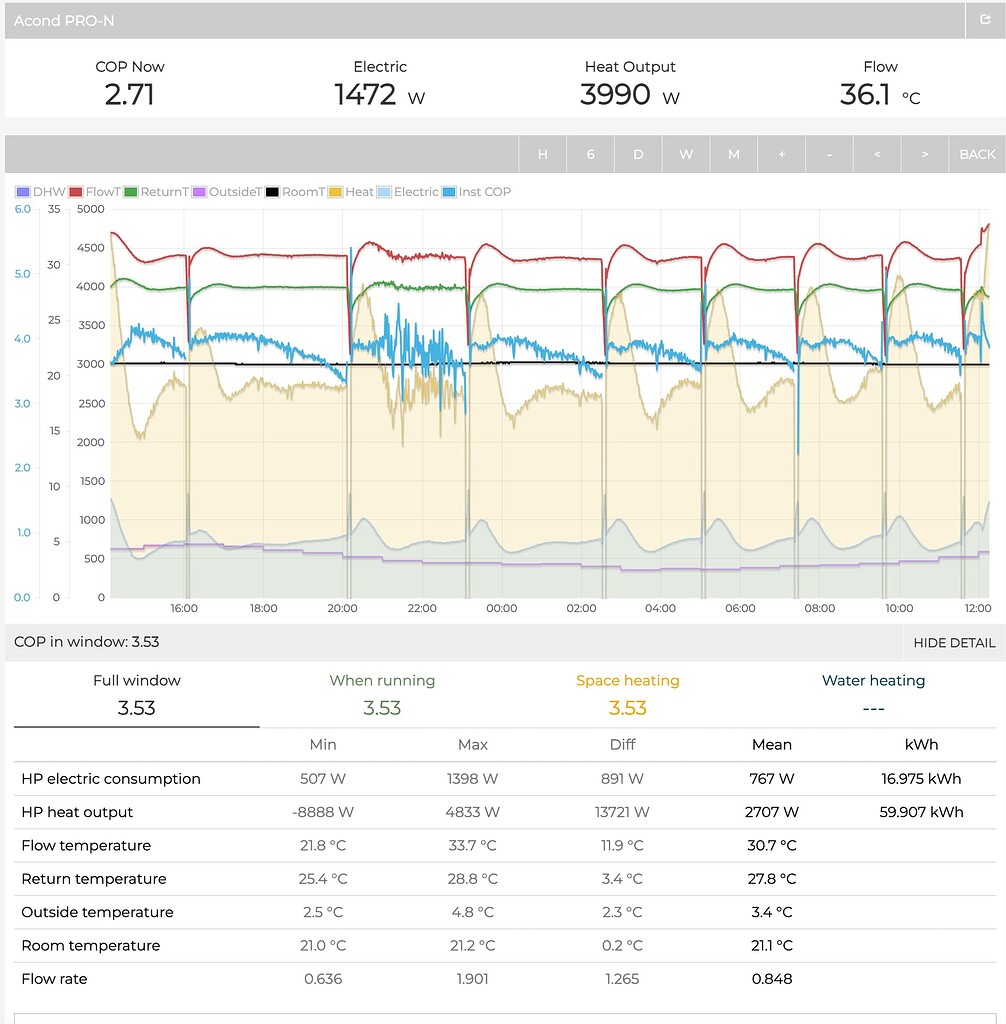This screenshot has height=1024, width=1006.
Task: Select the 6-hour chart view
Action: pyautogui.click(x=591, y=154)
